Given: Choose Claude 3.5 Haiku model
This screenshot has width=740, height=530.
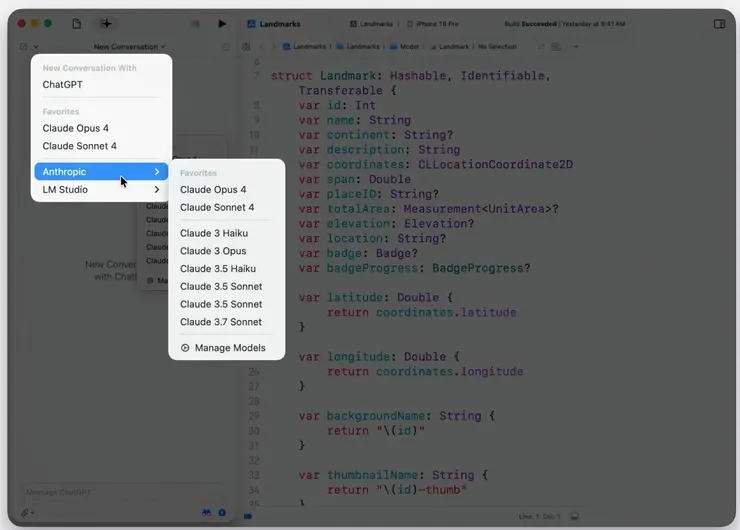Looking at the screenshot, I should coord(227,269).
